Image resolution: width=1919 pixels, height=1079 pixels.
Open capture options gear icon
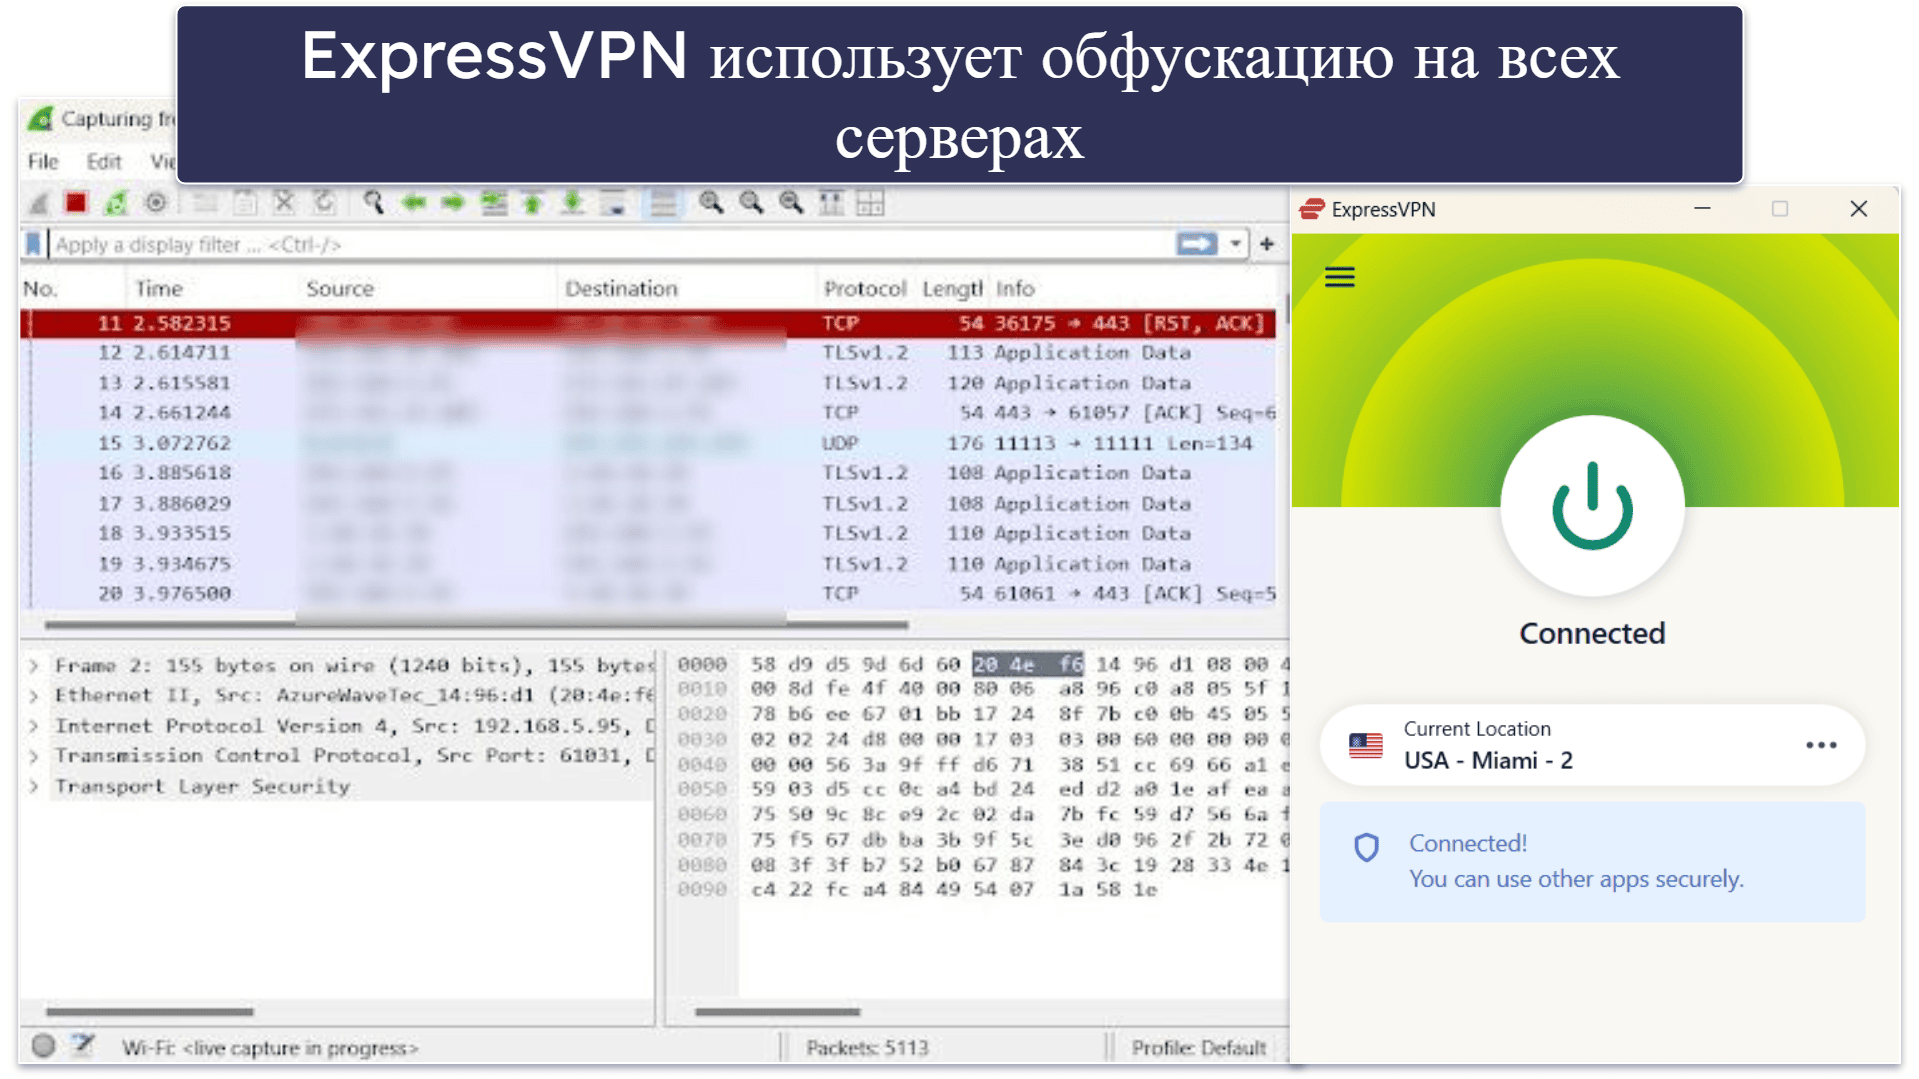pyautogui.click(x=156, y=203)
